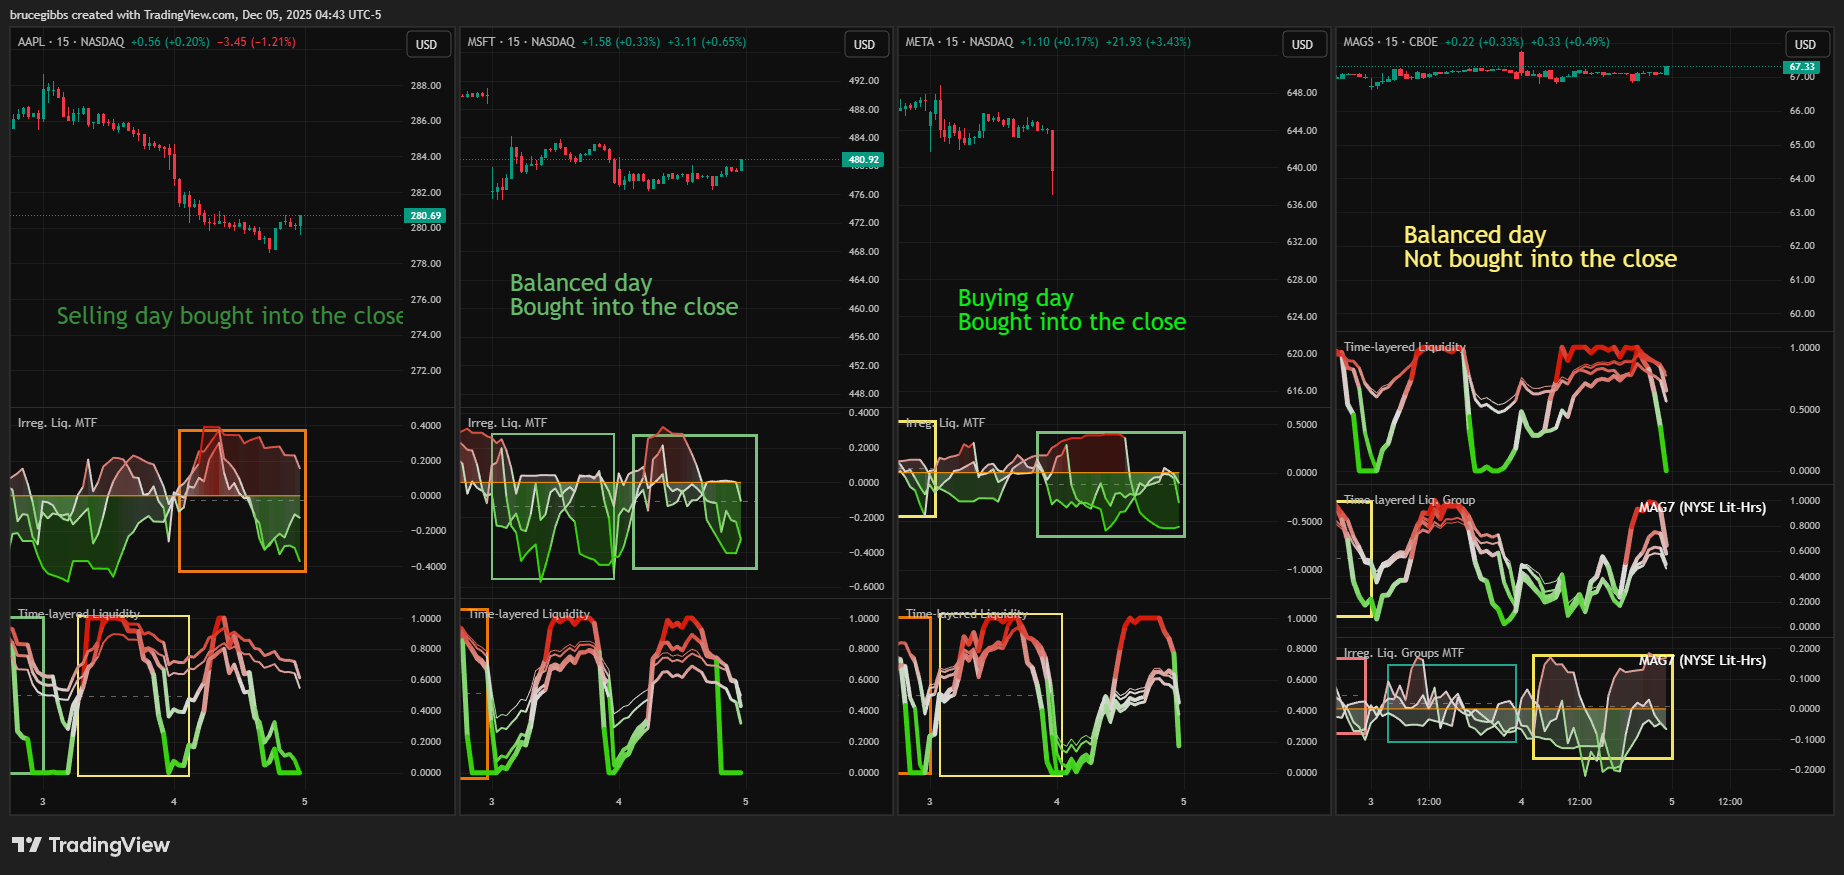Open the USD currency selector on MSFT chart
Screen dimensions: 1844x875
point(864,44)
